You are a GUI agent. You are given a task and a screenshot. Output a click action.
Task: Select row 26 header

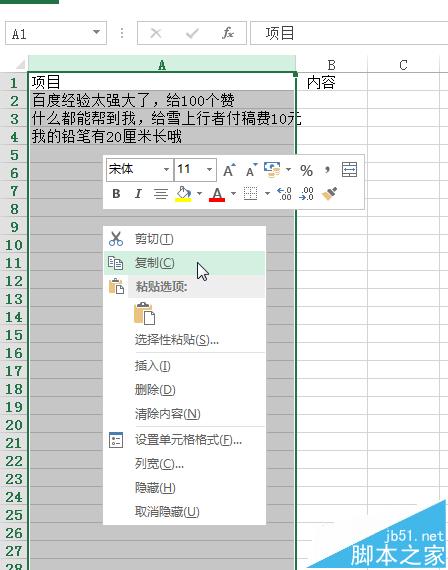click(14, 533)
